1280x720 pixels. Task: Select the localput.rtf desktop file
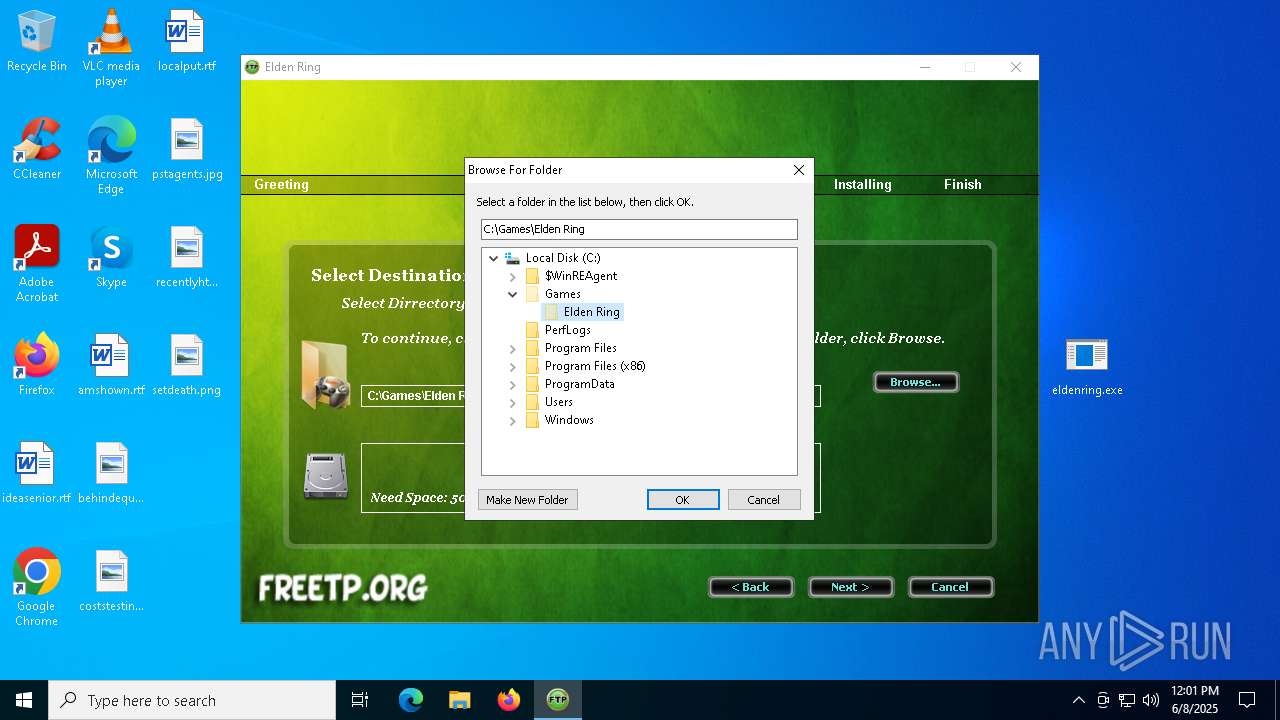coord(186,41)
